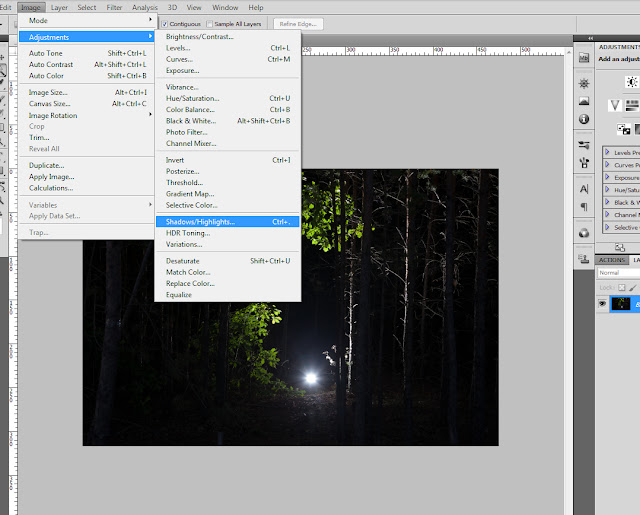Open the Info panel icon
Screen dimensions: 640x515
tap(583, 120)
